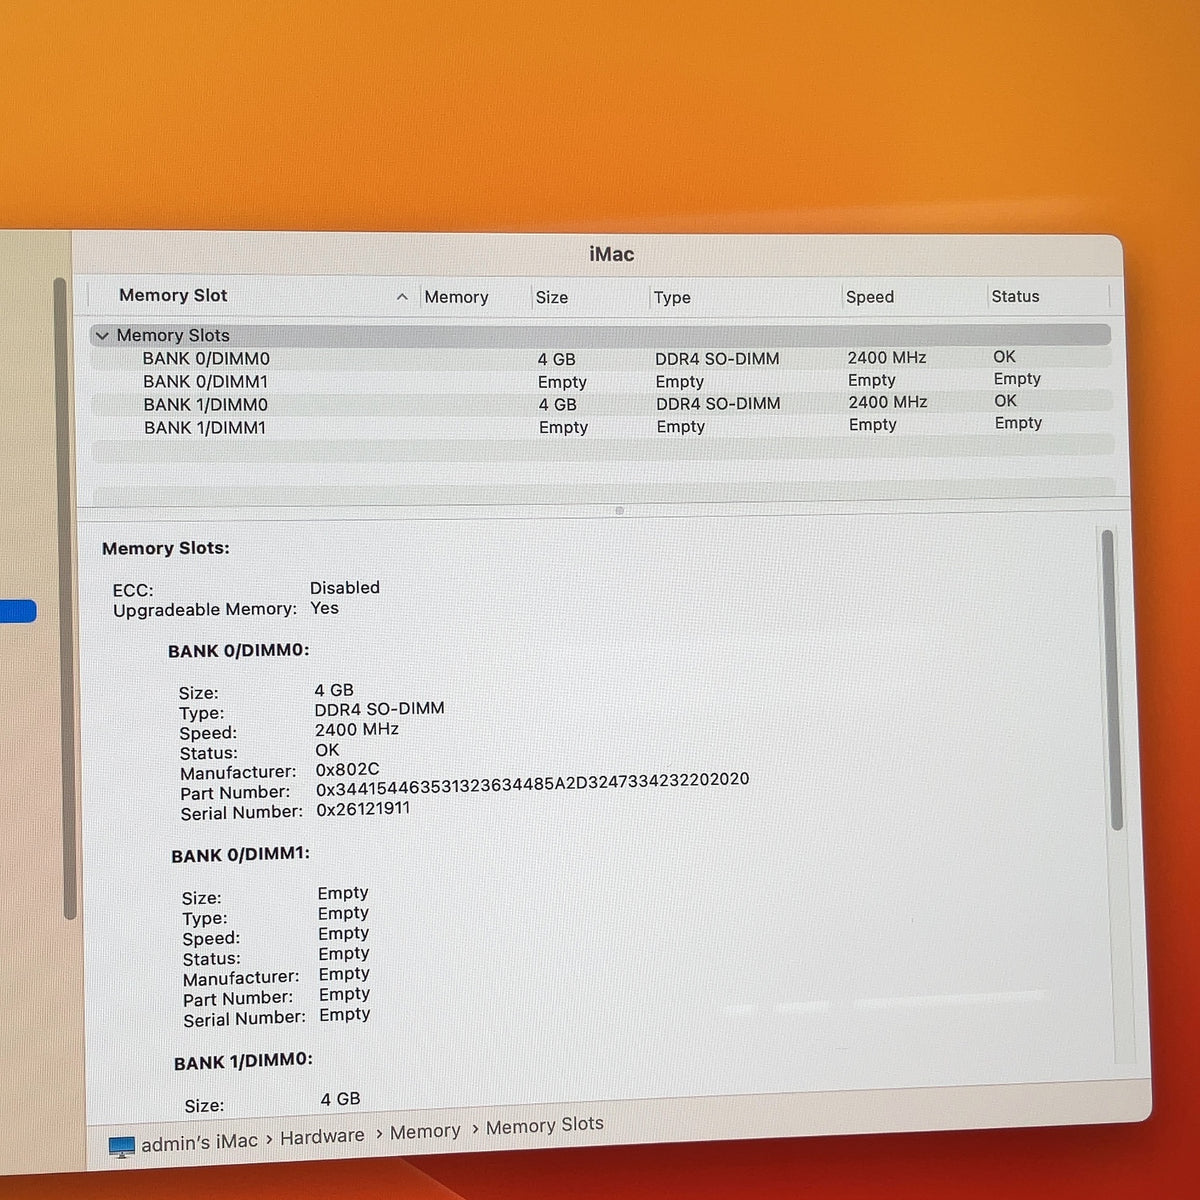Sort by the Status column header
This screenshot has height=1200, width=1200.
(1015, 296)
